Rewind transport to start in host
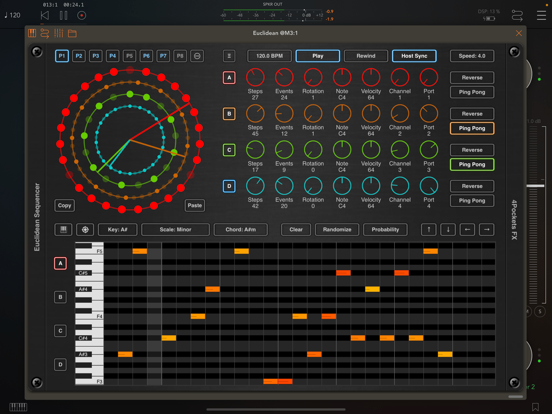Screen dimensions: 552x414 [x=45, y=15]
